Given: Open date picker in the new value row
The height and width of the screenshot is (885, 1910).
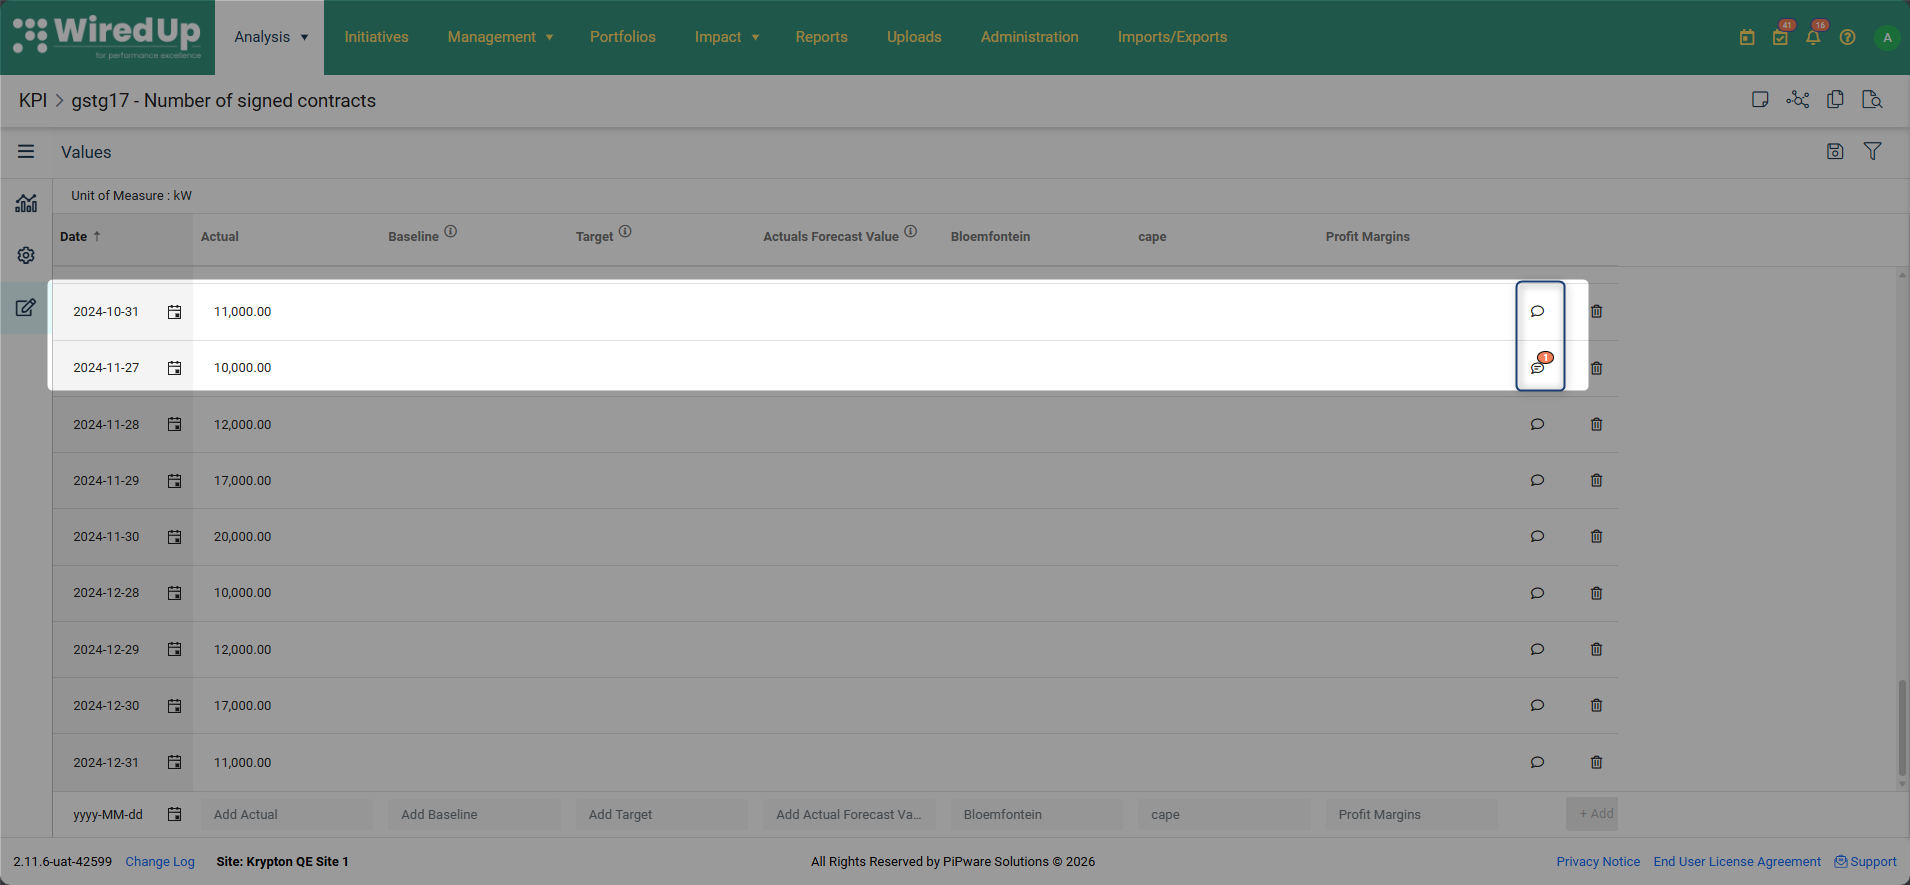Looking at the screenshot, I should pos(174,814).
